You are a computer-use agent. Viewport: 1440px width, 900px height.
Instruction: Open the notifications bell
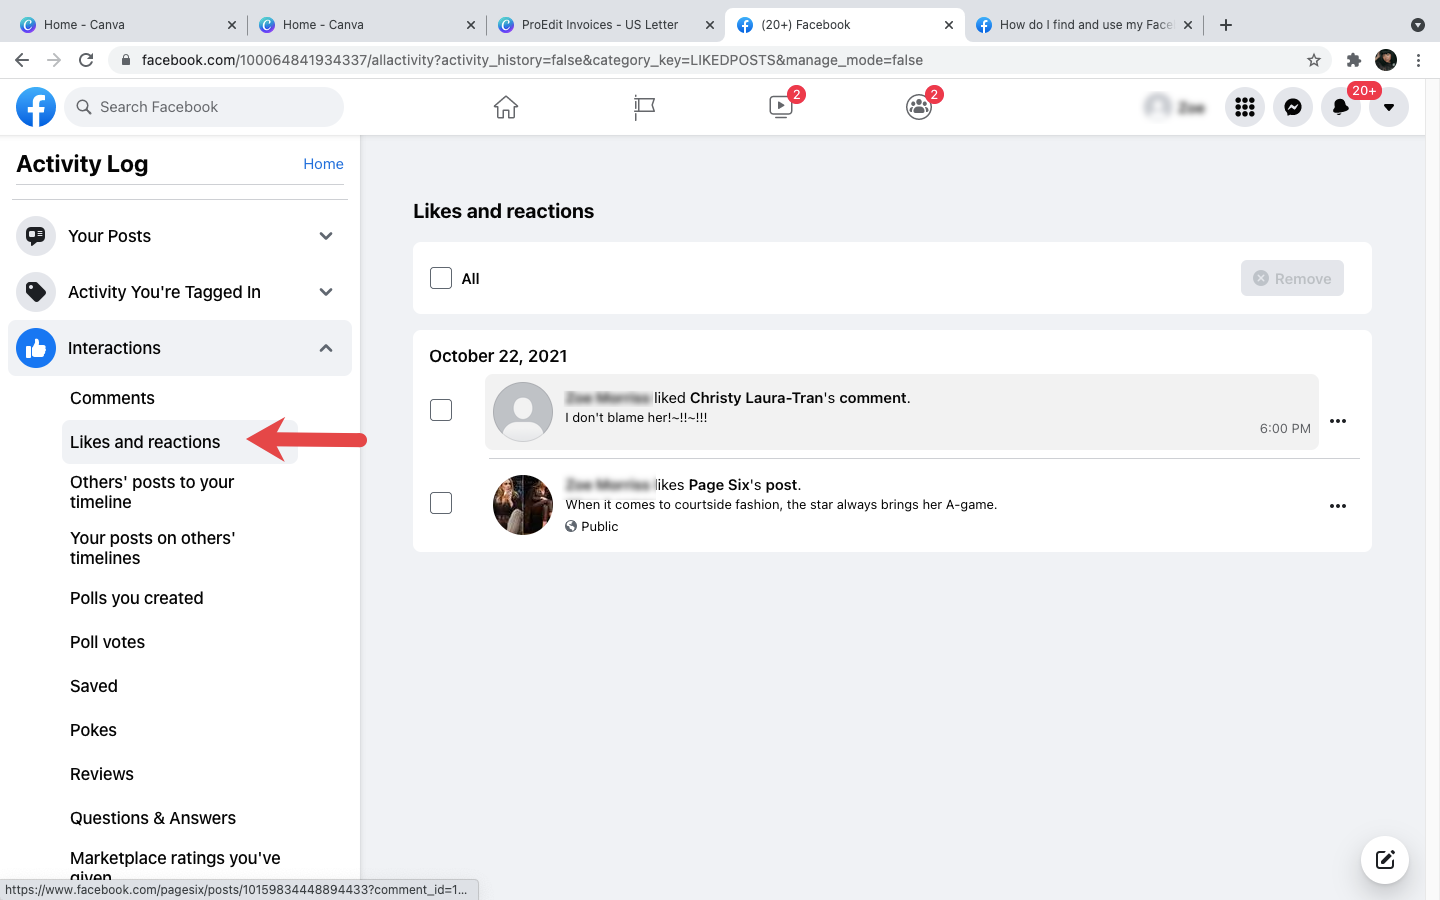tap(1340, 106)
